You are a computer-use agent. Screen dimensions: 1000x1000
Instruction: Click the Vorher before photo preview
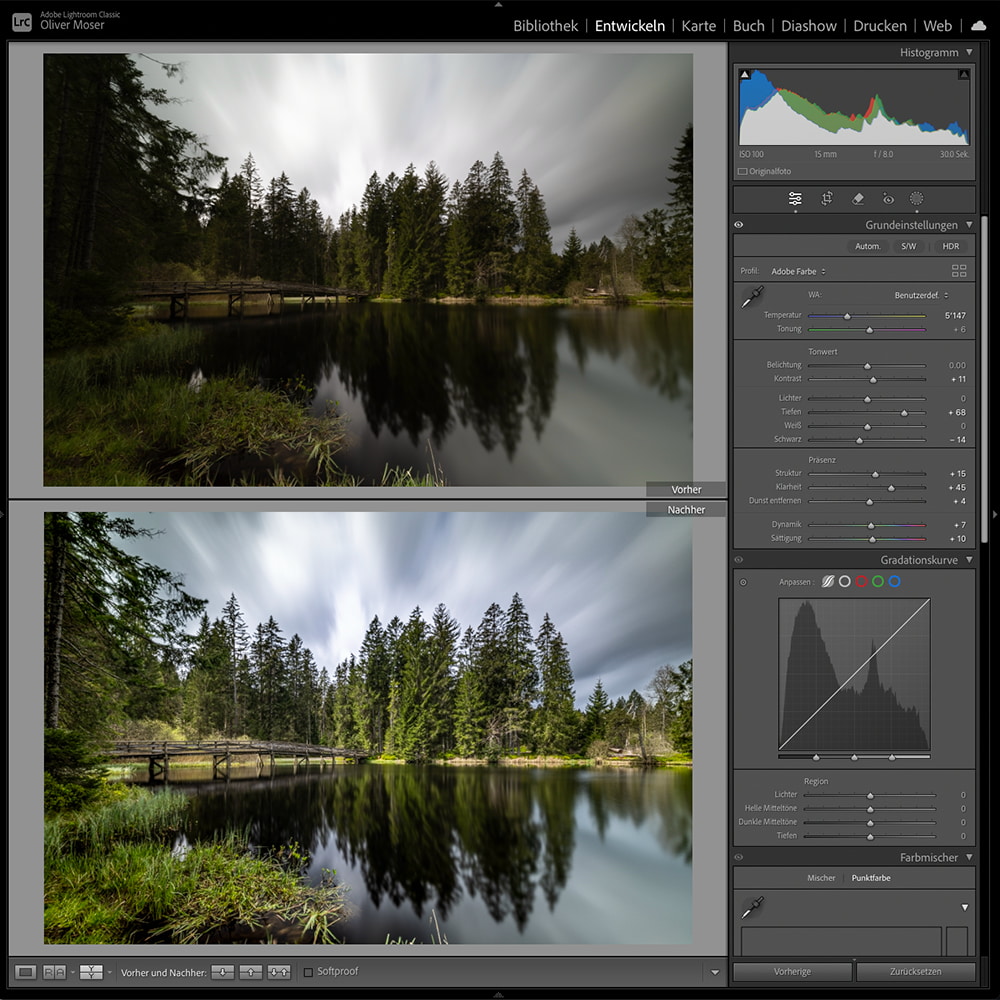pyautogui.click(x=368, y=270)
